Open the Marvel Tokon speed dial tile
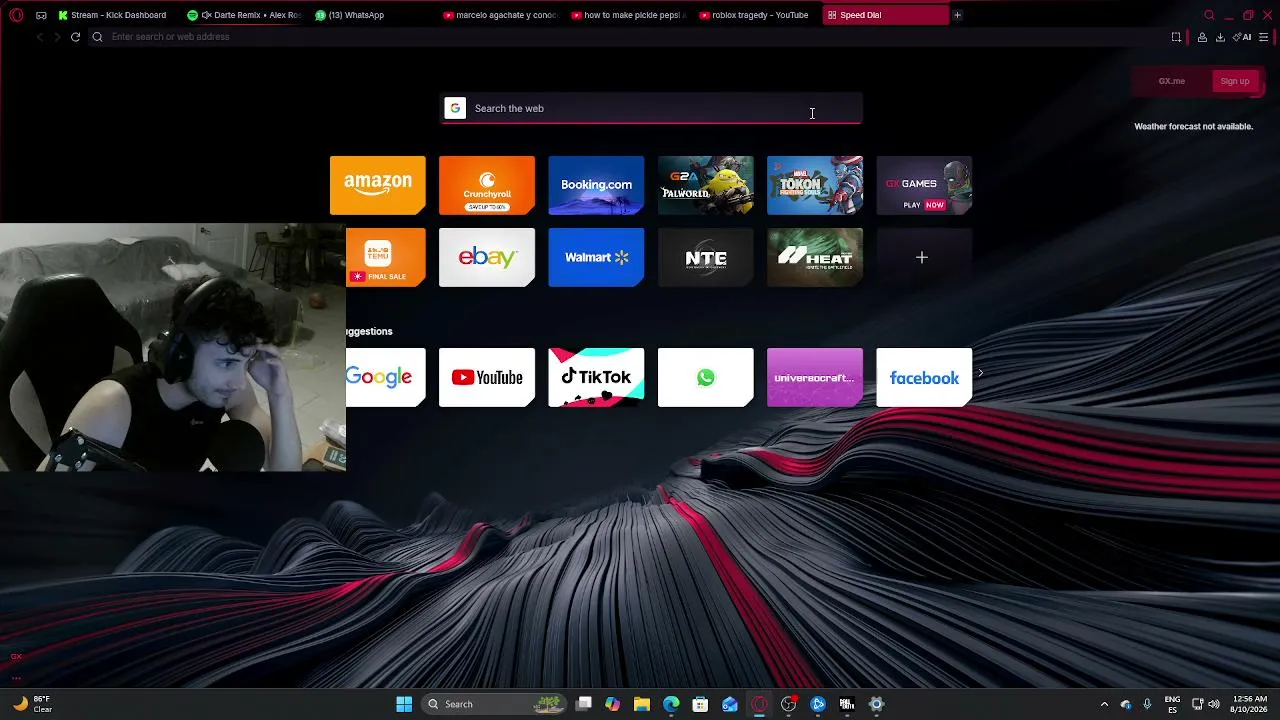Image resolution: width=1280 pixels, height=720 pixels. [815, 185]
